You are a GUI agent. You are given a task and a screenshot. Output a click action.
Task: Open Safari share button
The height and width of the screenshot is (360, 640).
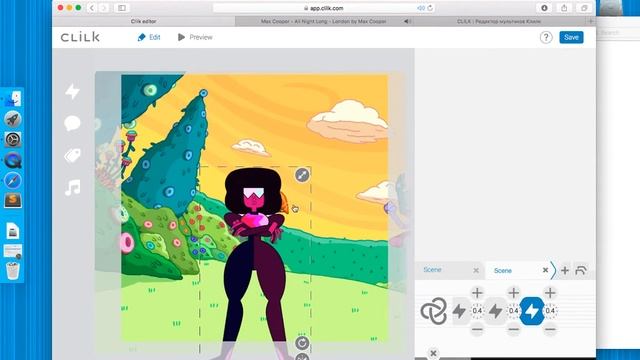coord(564,8)
